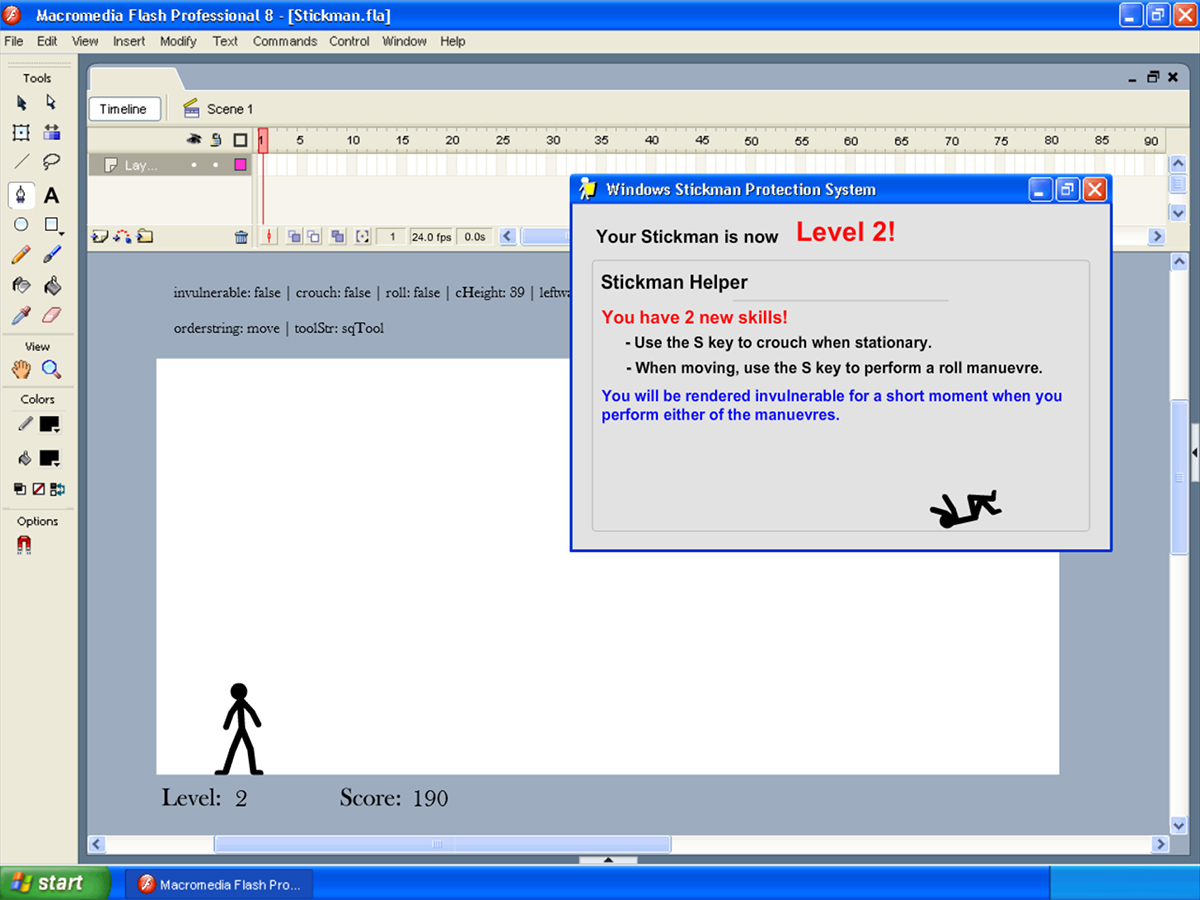Choose the Brush tool
The height and width of the screenshot is (900, 1200).
pyautogui.click(x=52, y=255)
